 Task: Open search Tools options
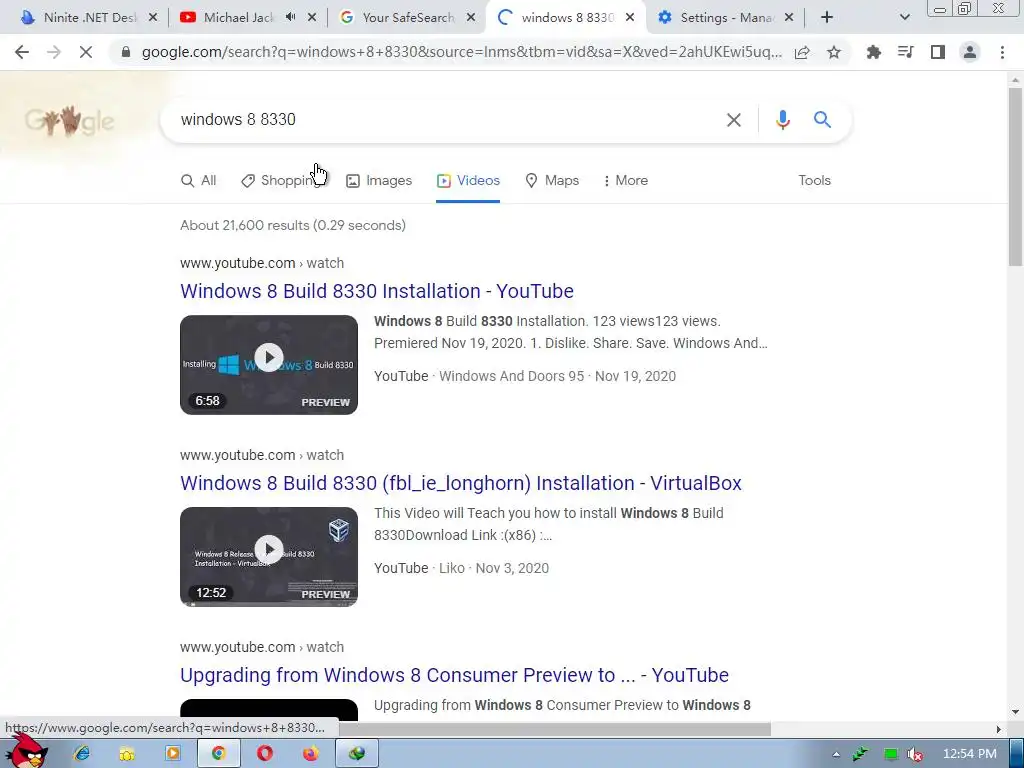814,180
